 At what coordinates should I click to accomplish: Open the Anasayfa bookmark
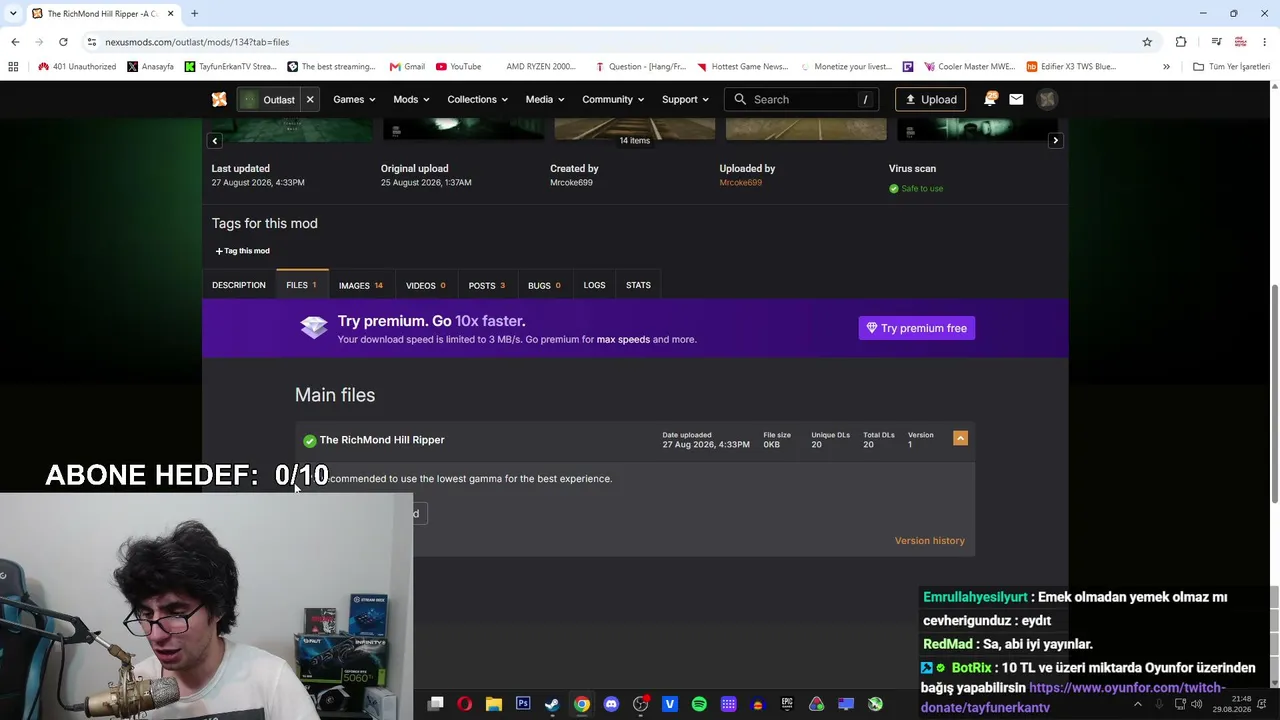pyautogui.click(x=150, y=67)
